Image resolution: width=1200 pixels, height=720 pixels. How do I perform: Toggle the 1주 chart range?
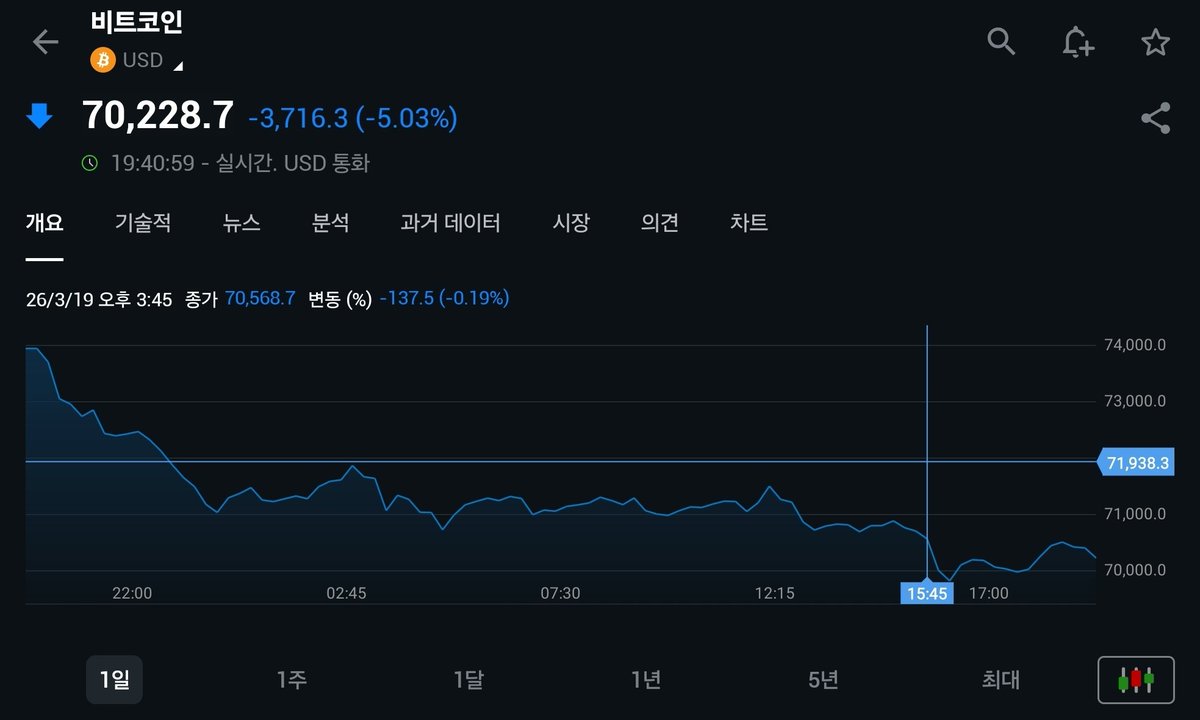point(290,679)
